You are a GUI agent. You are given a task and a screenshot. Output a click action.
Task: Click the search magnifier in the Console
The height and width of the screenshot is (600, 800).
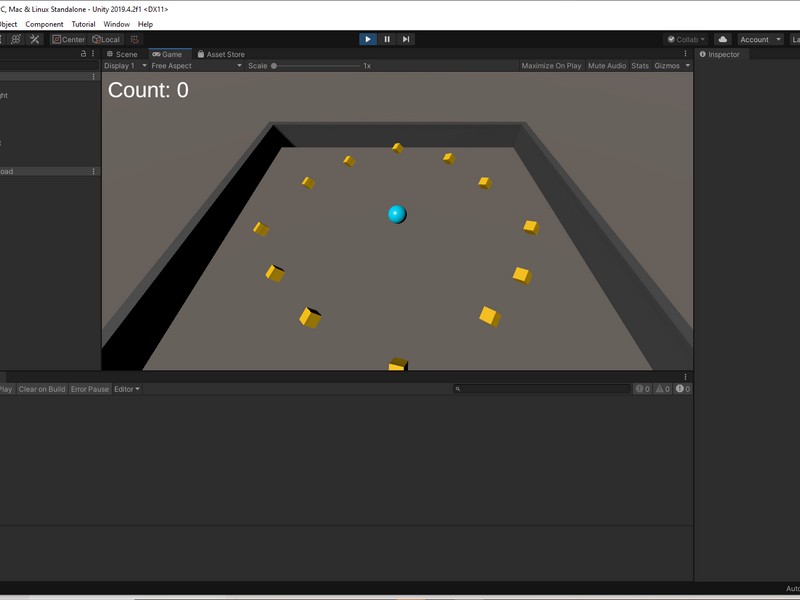click(x=457, y=387)
